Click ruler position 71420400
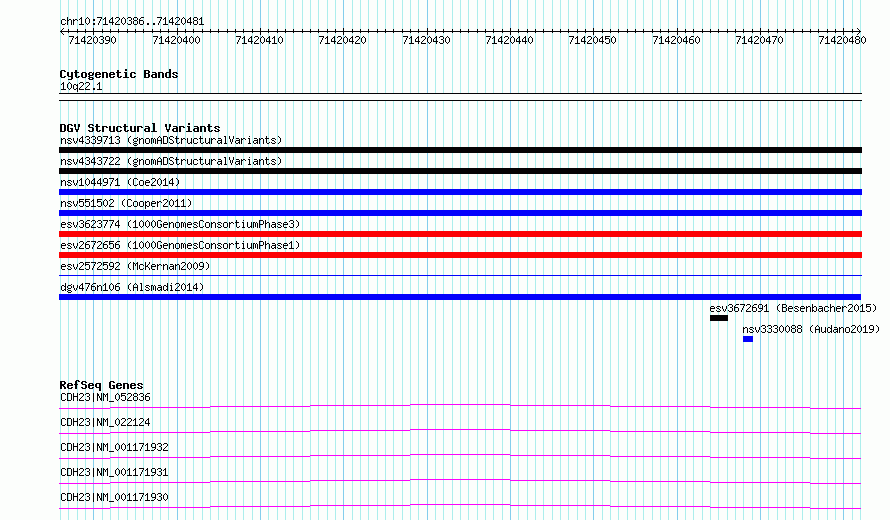 (177, 40)
